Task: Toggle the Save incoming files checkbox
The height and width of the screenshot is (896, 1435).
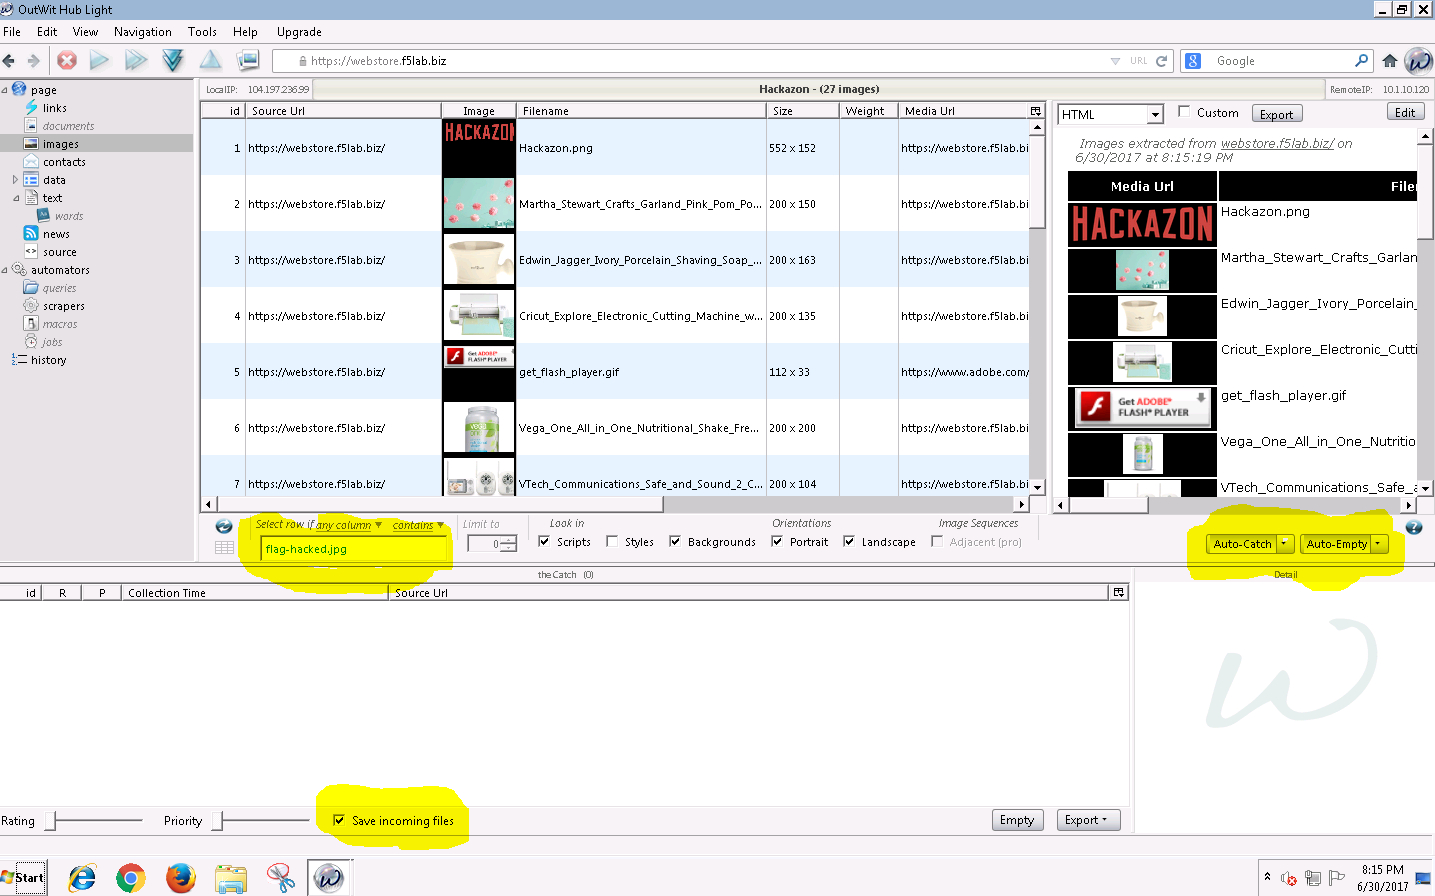Action: pyautogui.click(x=339, y=820)
